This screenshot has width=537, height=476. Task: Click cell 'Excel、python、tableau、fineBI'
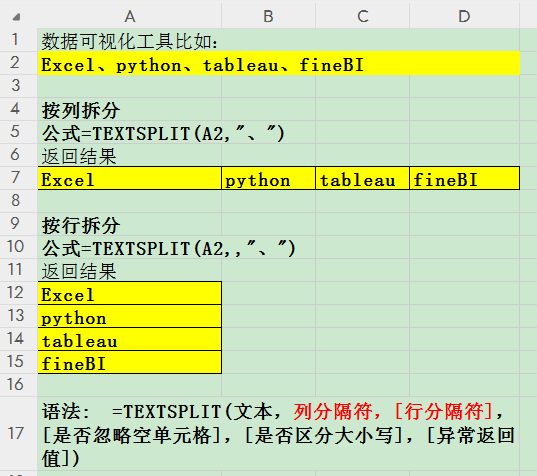click(x=279, y=63)
